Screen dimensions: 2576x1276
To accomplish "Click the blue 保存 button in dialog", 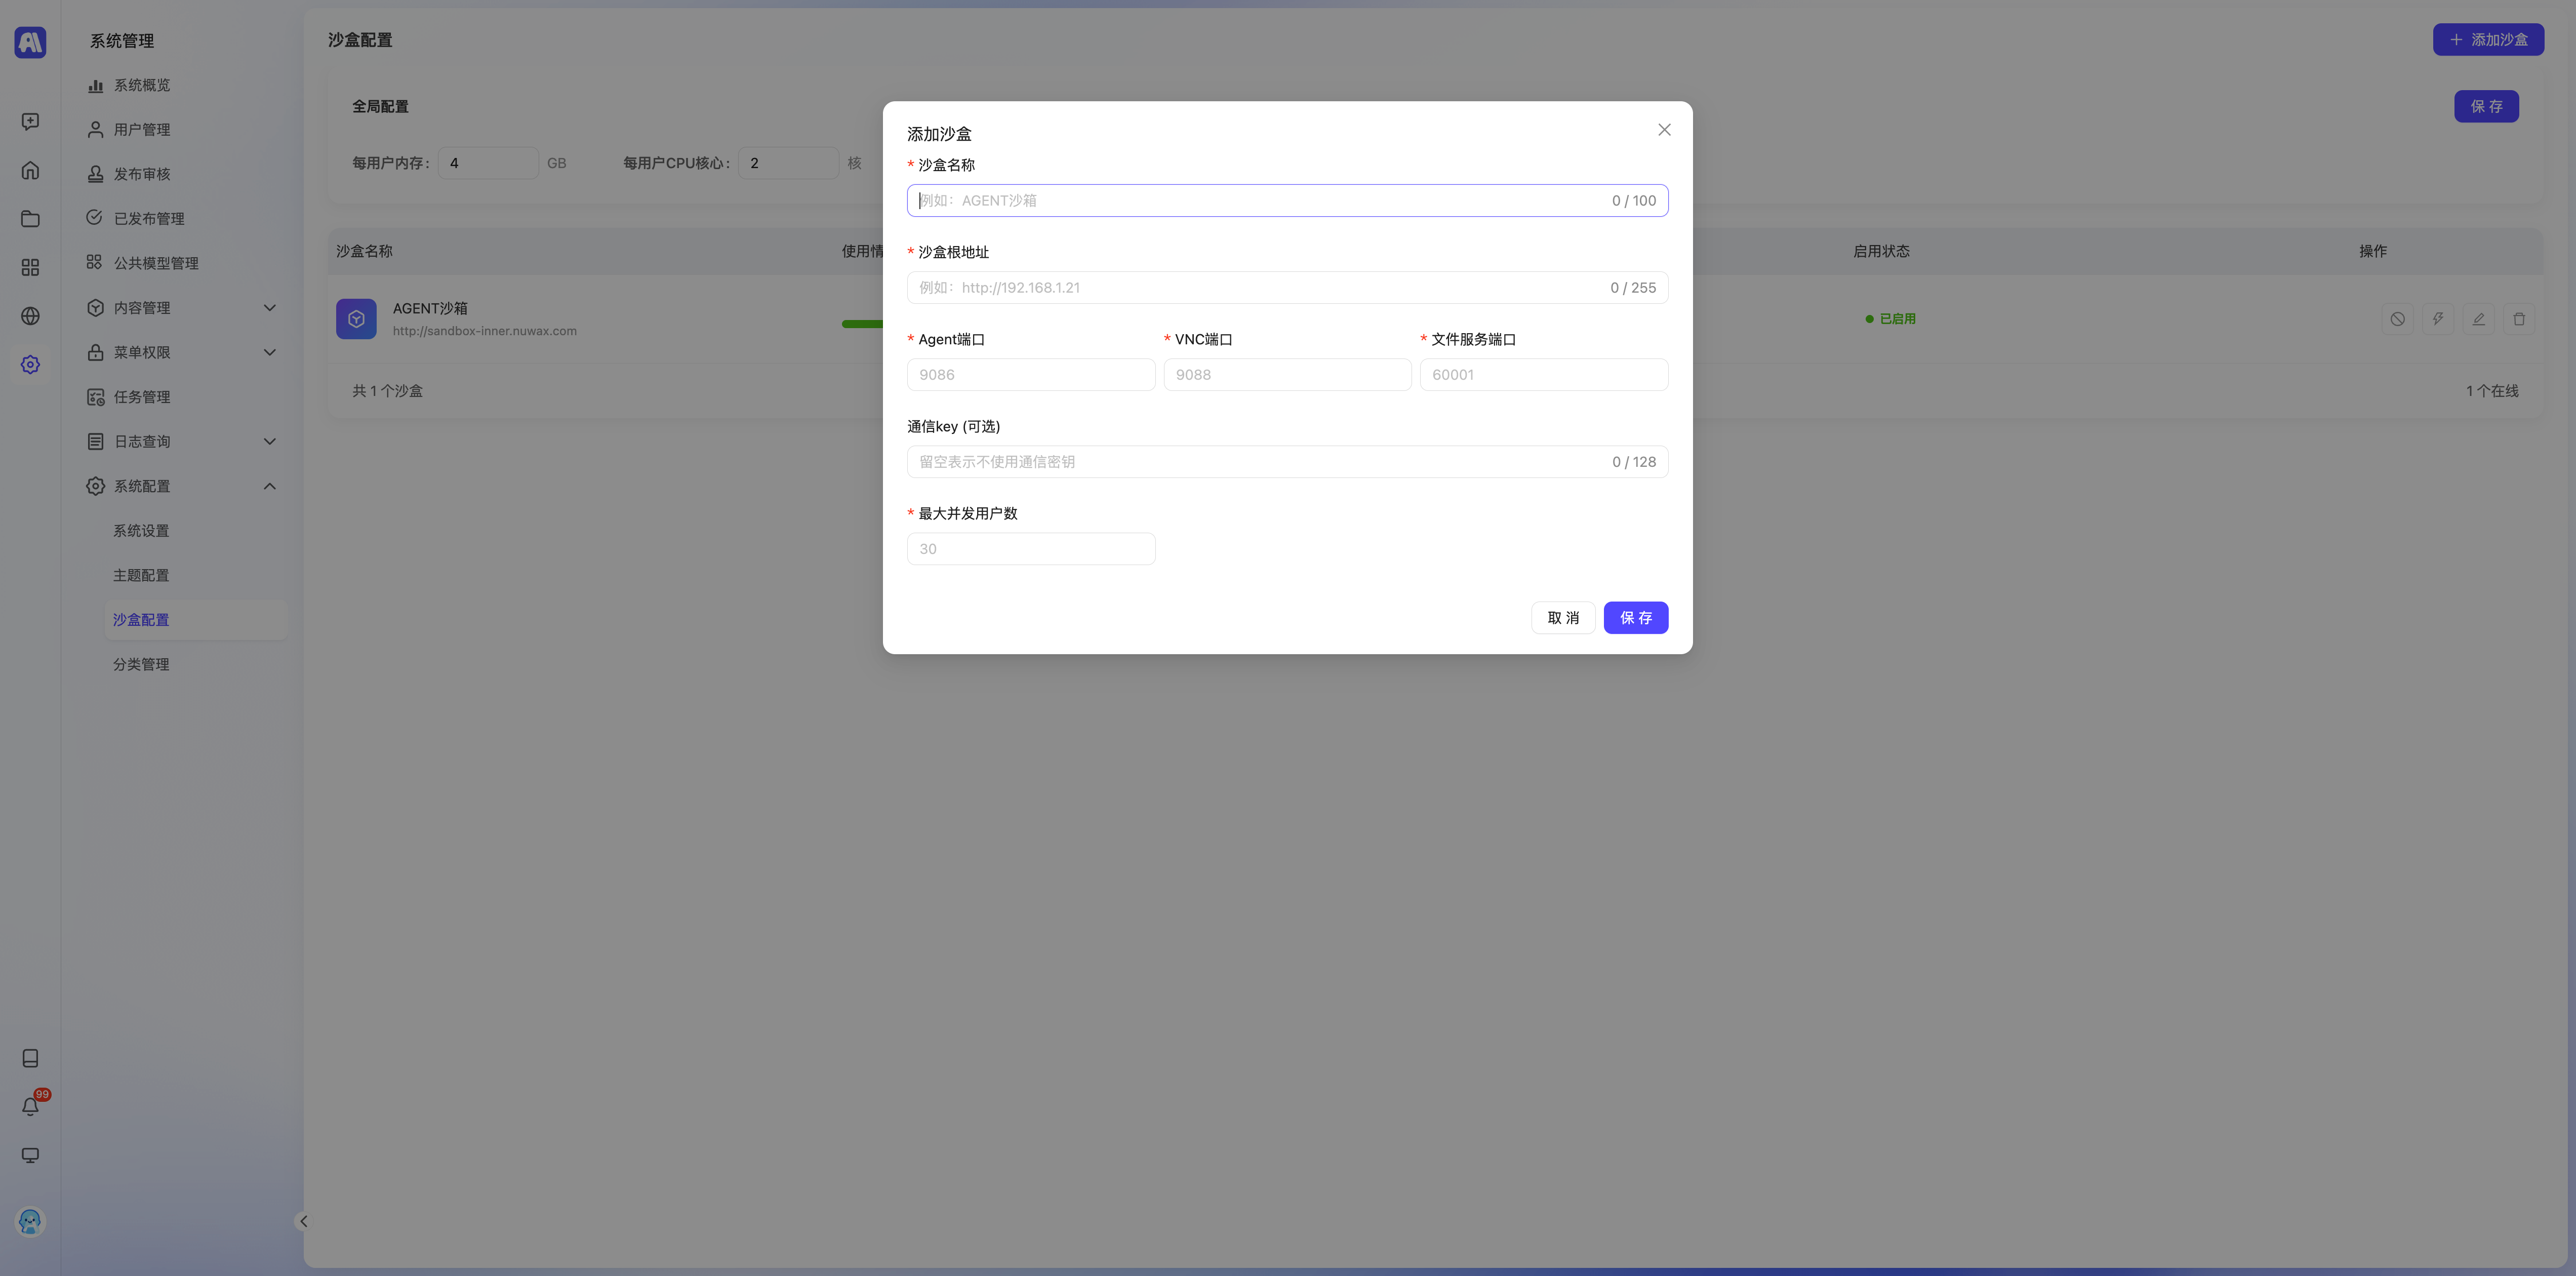I will pyautogui.click(x=1635, y=618).
